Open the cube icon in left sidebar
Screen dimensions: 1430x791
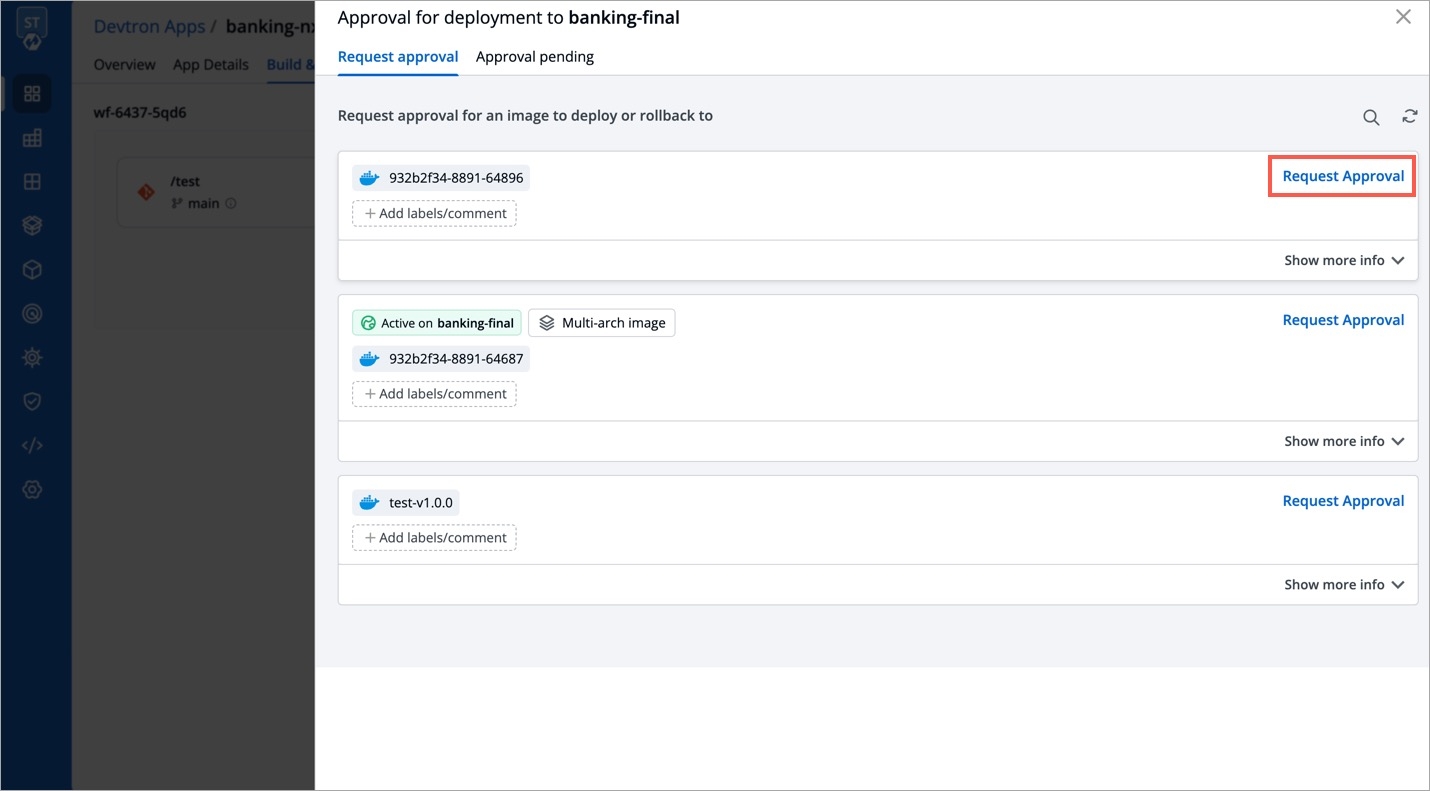pos(32,270)
